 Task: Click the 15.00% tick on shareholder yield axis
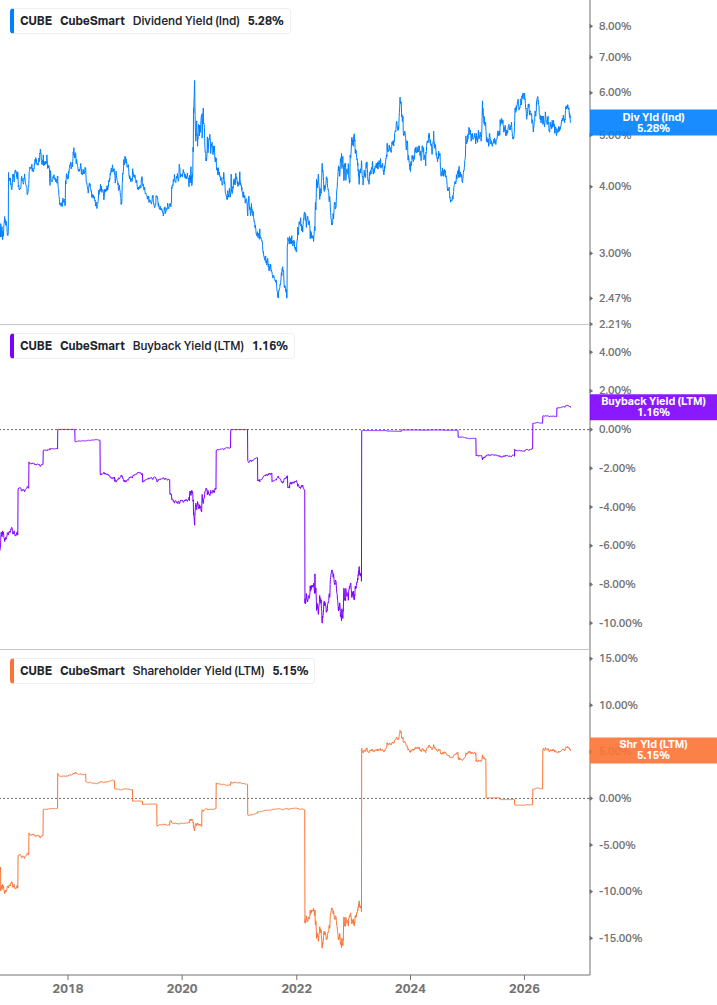click(618, 658)
